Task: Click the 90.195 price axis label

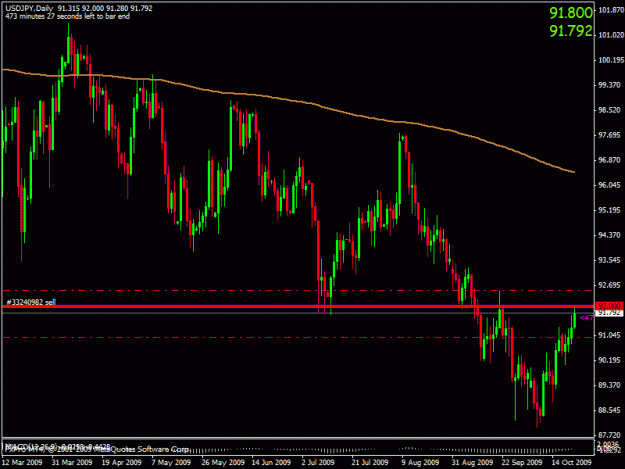Action: pyautogui.click(x=611, y=360)
